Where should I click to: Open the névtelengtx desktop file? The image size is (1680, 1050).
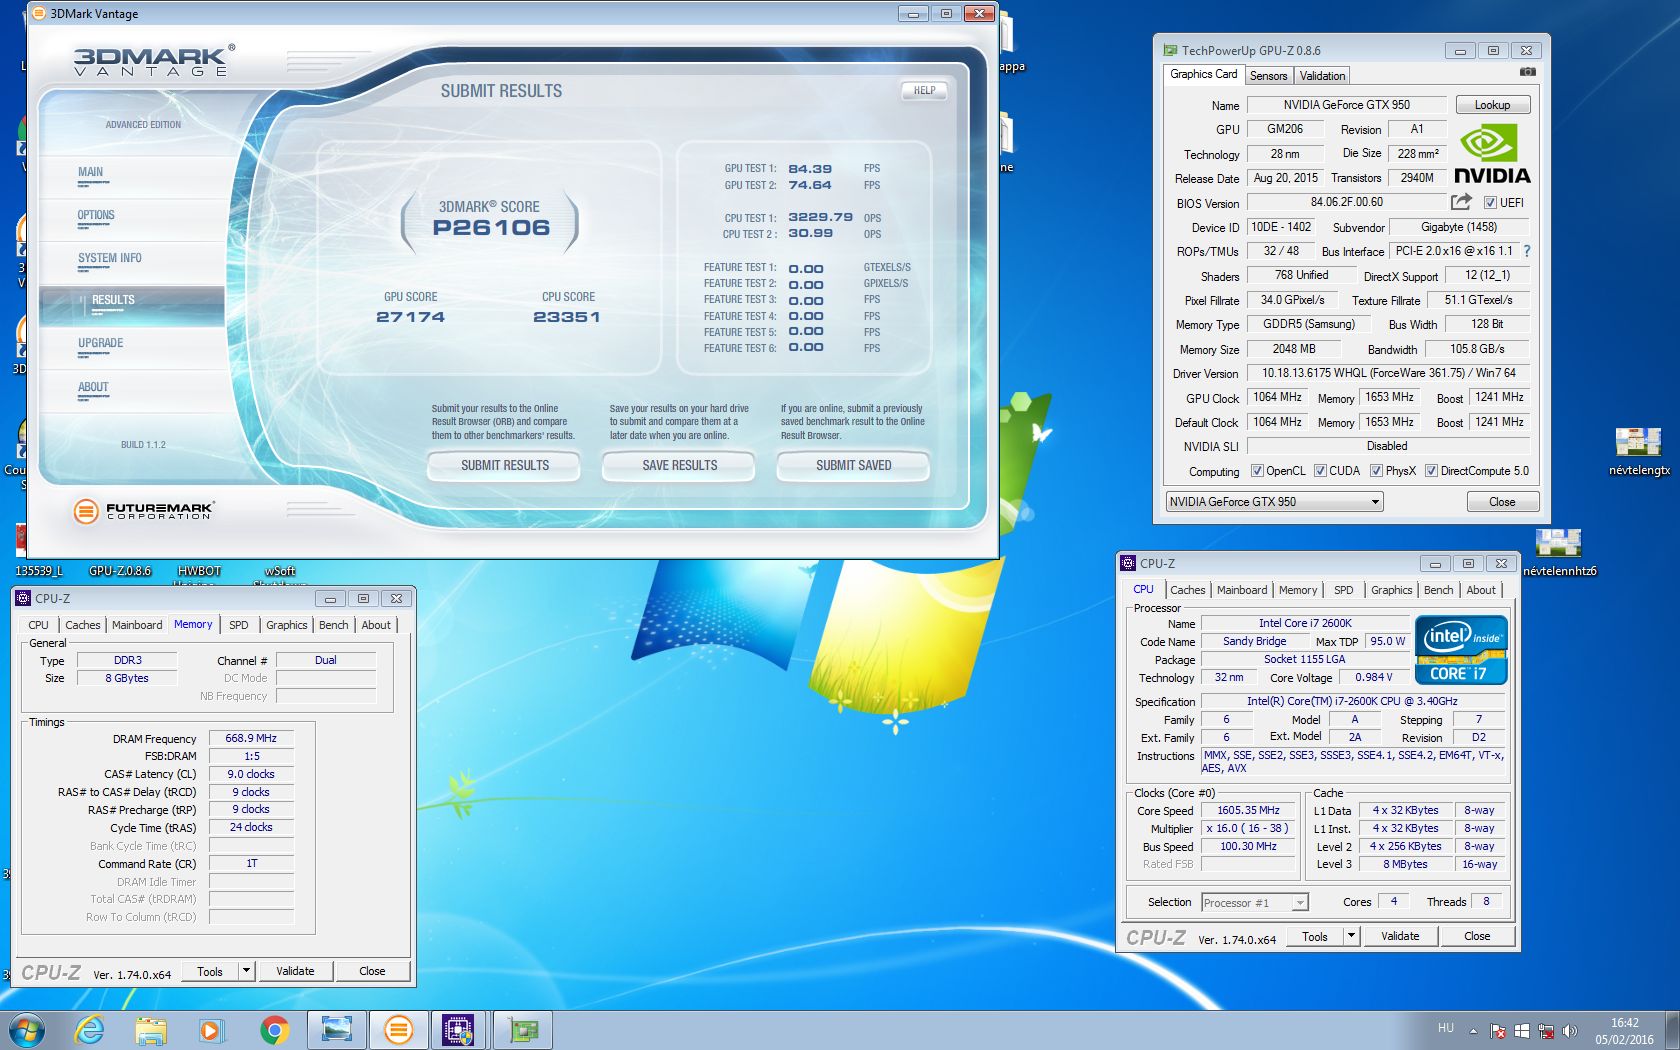pos(1639,451)
